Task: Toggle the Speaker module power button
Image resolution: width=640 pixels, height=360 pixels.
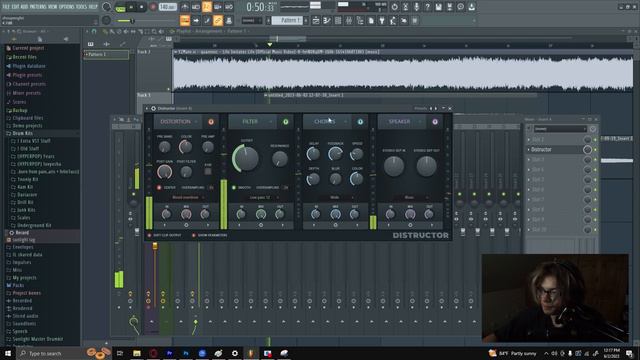Action: point(435,122)
